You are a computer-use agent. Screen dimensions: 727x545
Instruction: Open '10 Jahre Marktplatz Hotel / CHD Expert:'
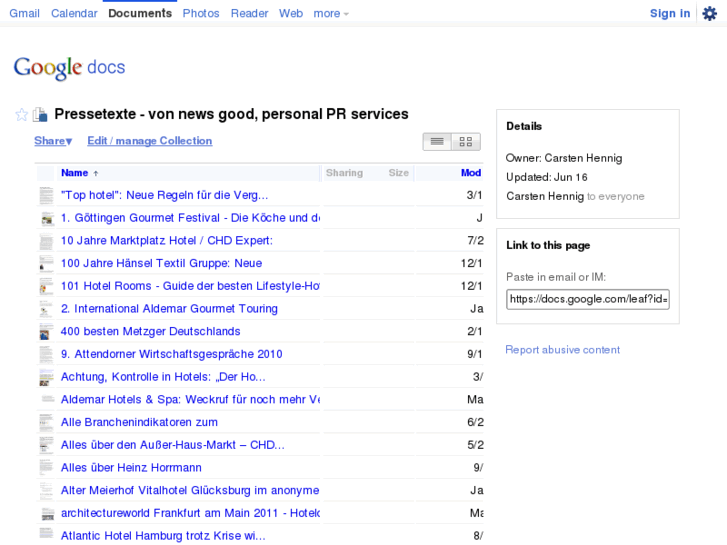tap(167, 241)
